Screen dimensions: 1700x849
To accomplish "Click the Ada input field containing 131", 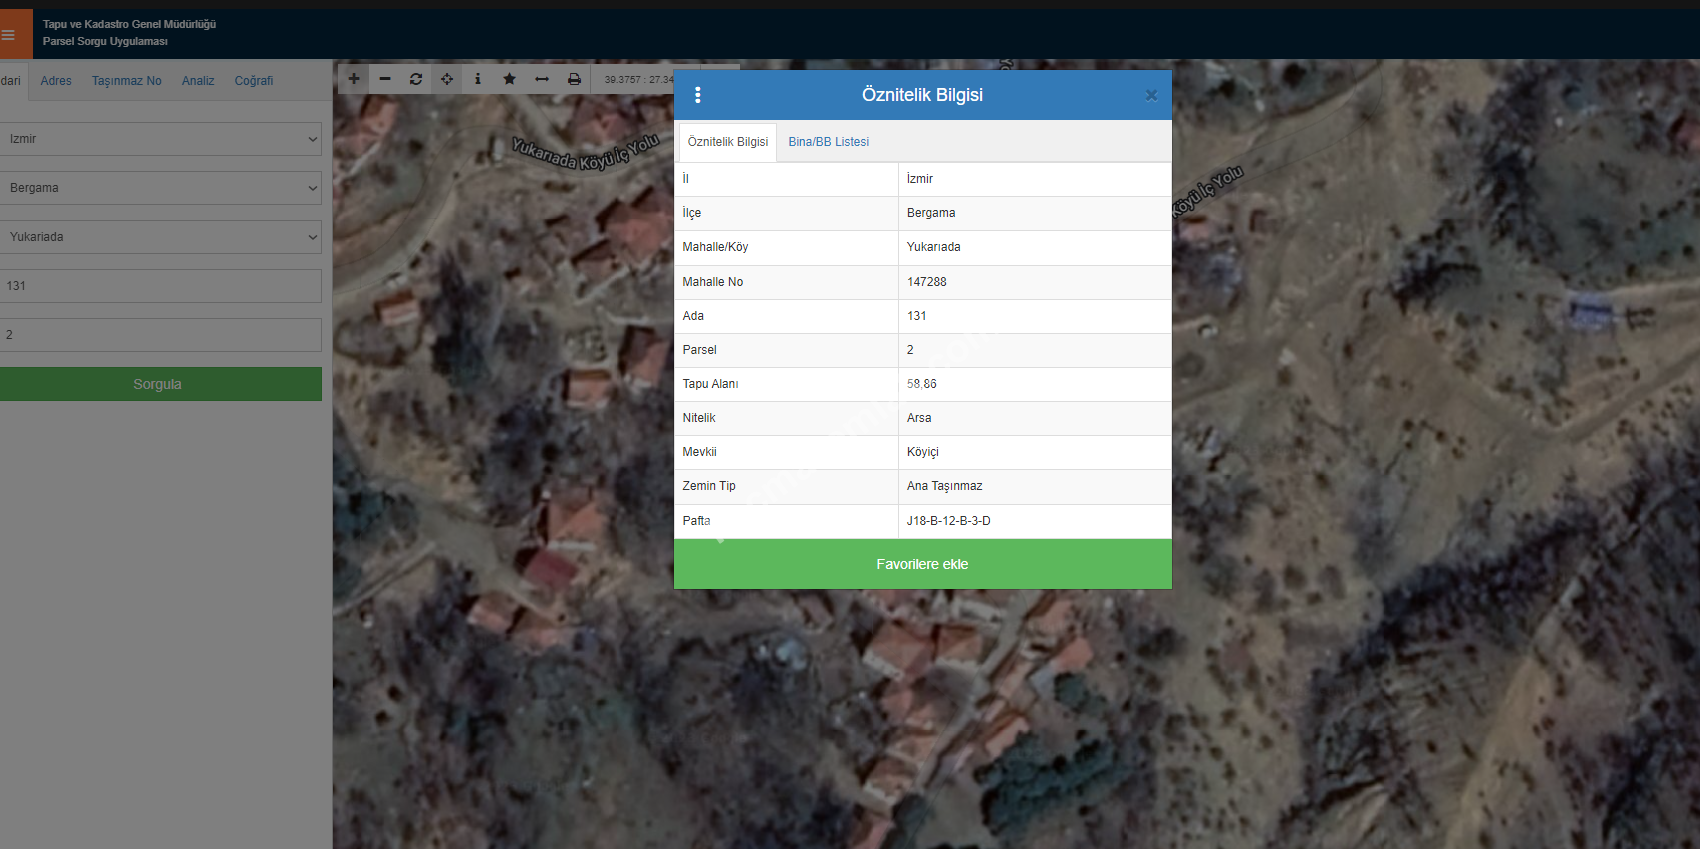I will coord(160,286).
